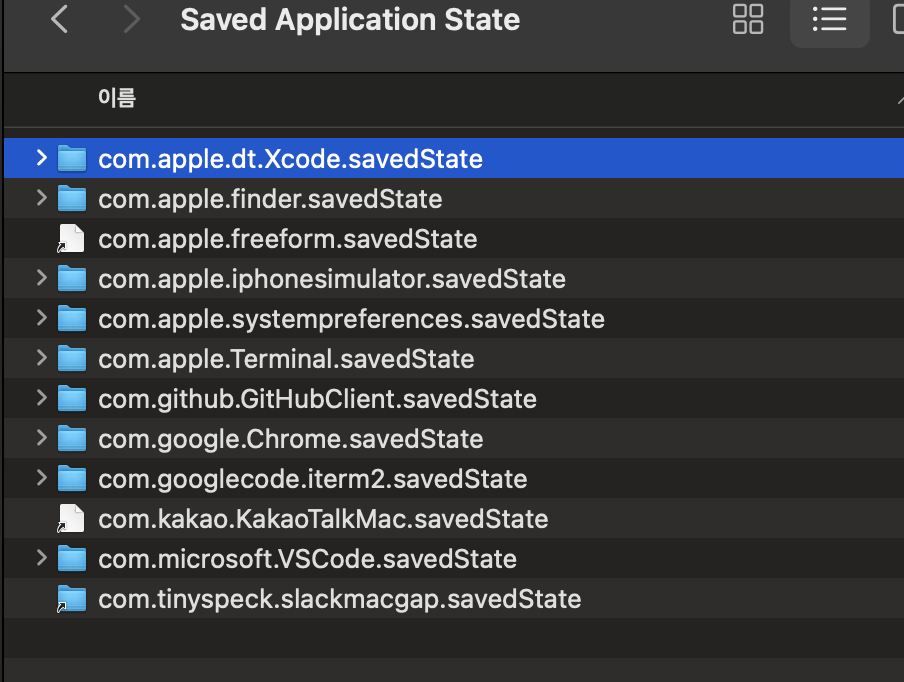Switch to icon grid view
Screen dimensions: 904x682
click(x=748, y=20)
